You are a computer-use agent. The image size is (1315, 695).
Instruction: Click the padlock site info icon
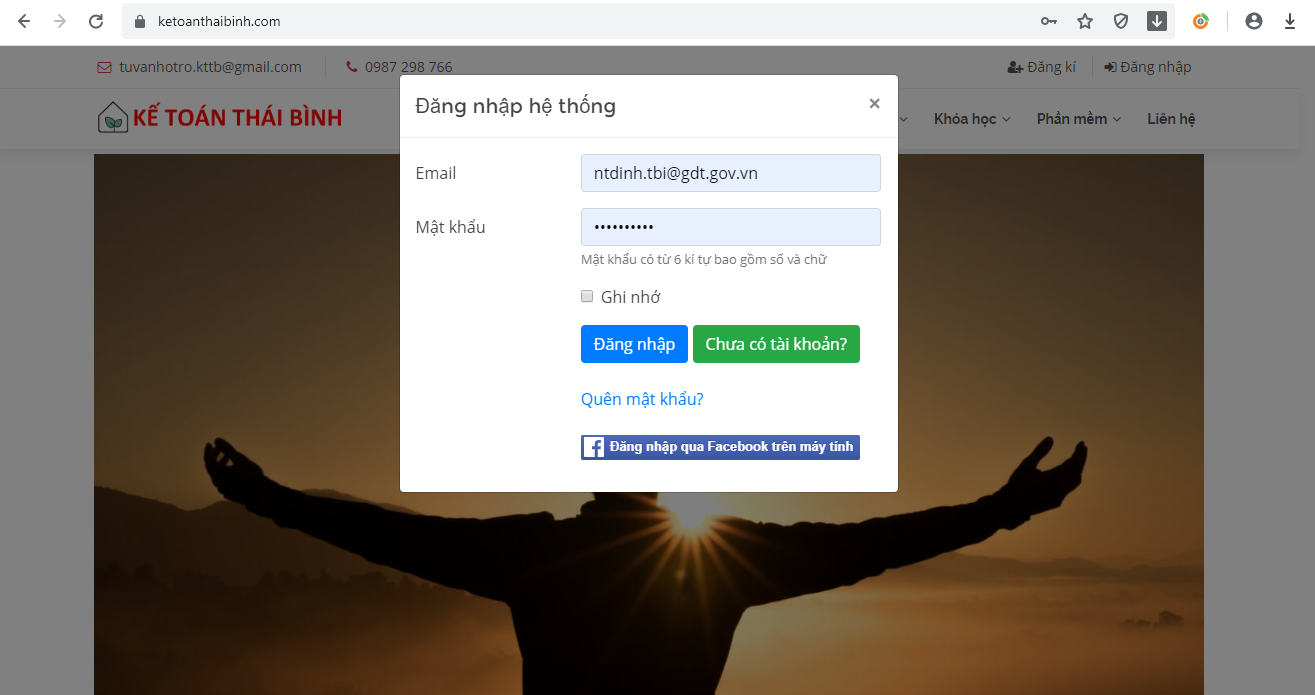(140, 21)
